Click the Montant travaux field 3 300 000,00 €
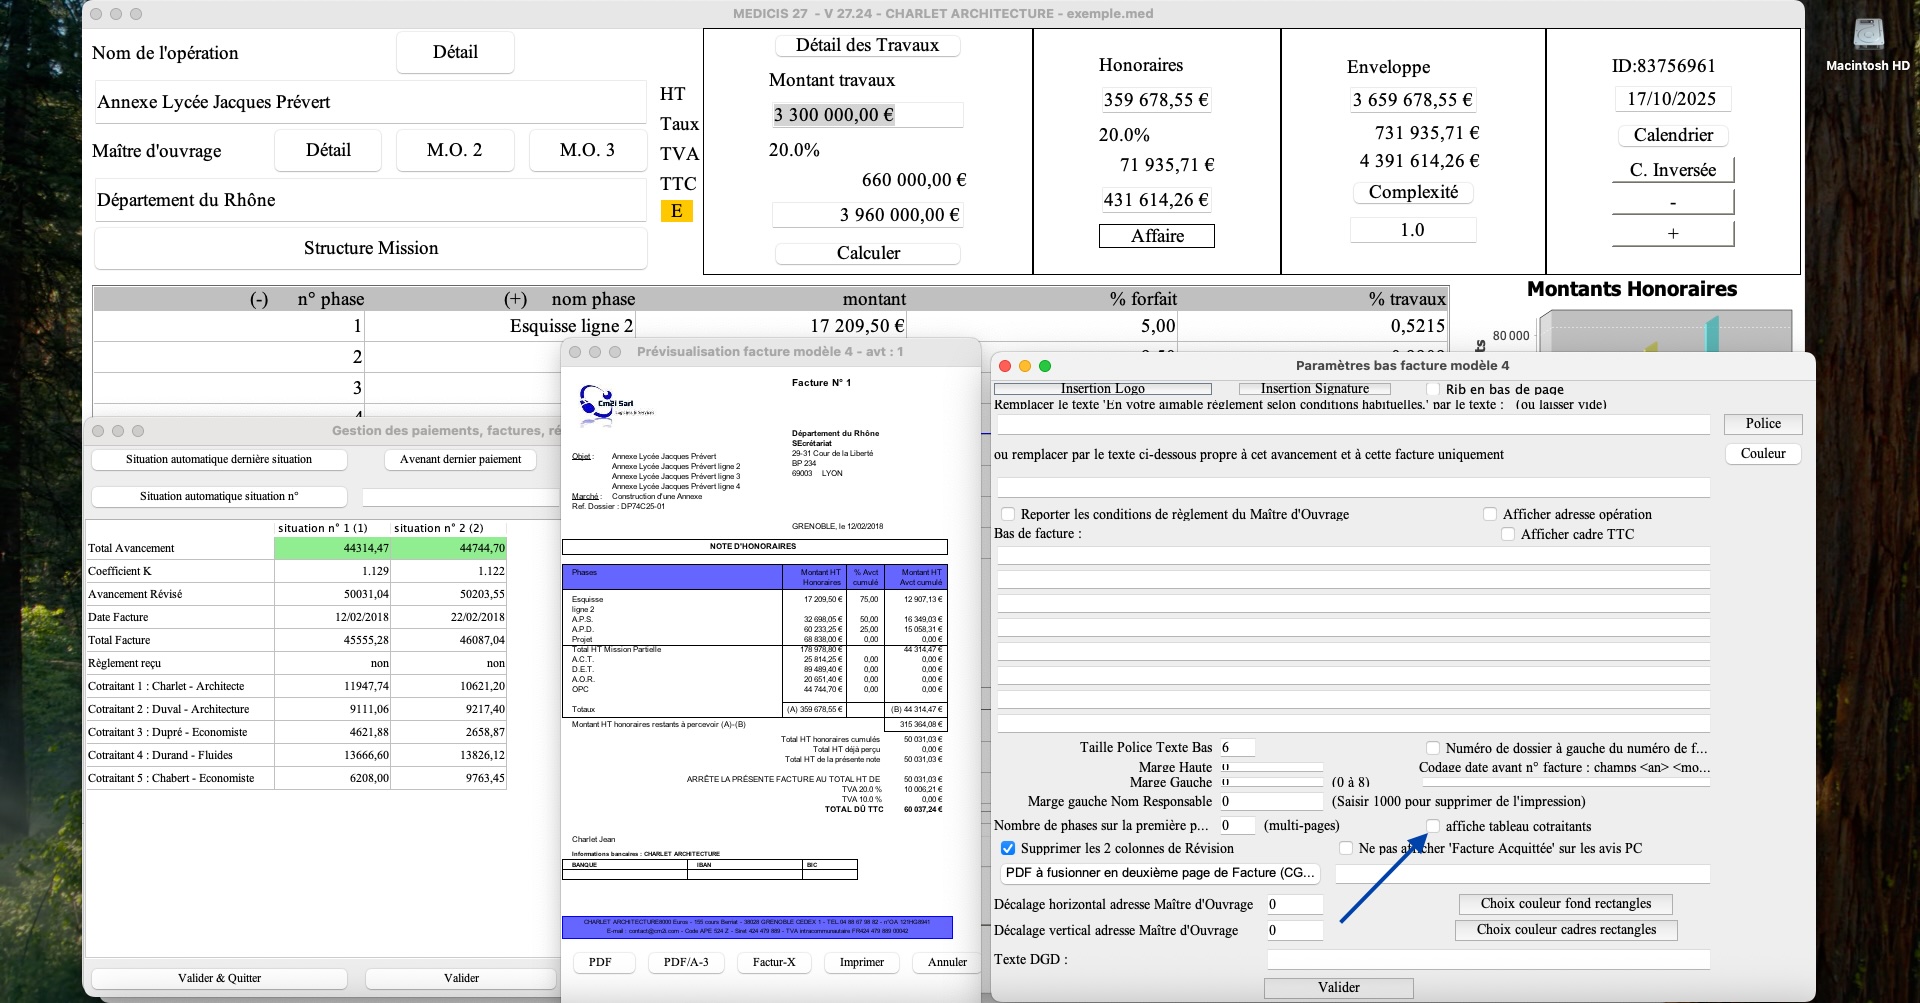Image resolution: width=1920 pixels, height=1003 pixels. click(x=867, y=115)
